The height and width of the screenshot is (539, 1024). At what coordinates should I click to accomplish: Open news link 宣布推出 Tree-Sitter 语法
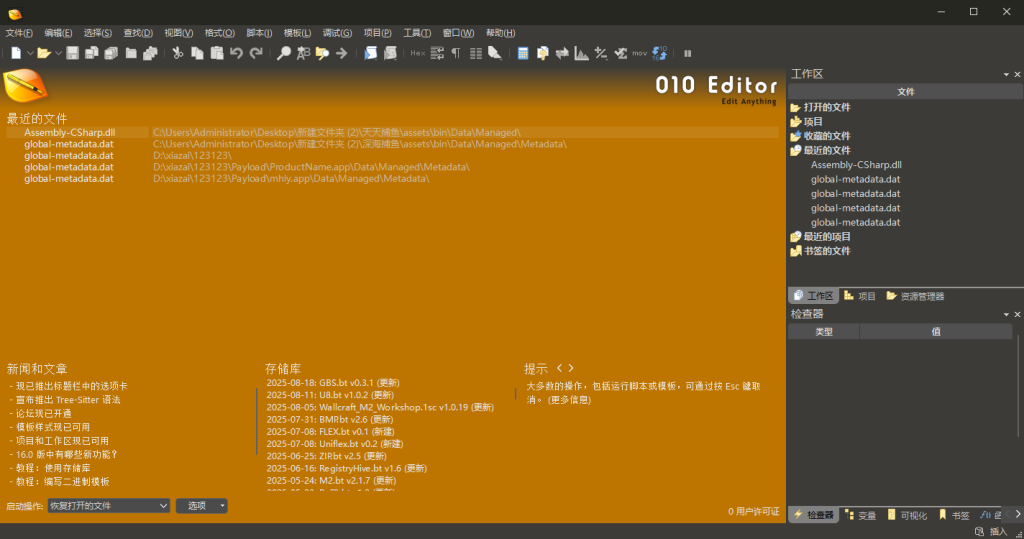68,400
